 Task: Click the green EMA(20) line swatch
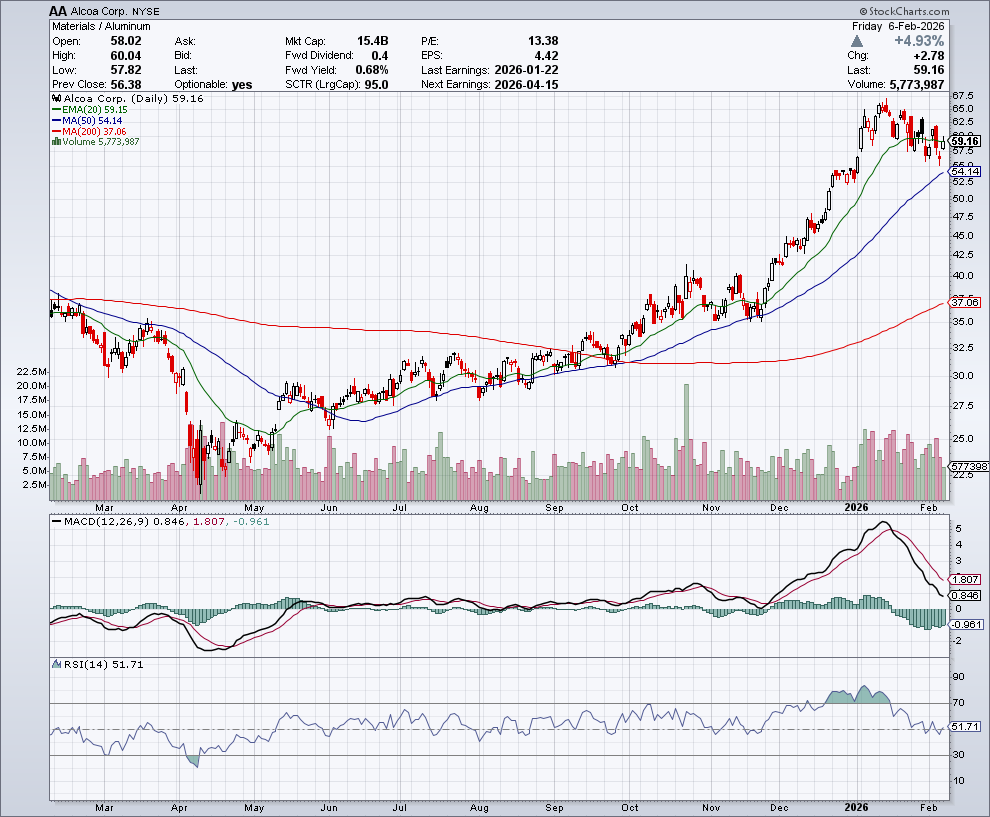(x=56, y=110)
